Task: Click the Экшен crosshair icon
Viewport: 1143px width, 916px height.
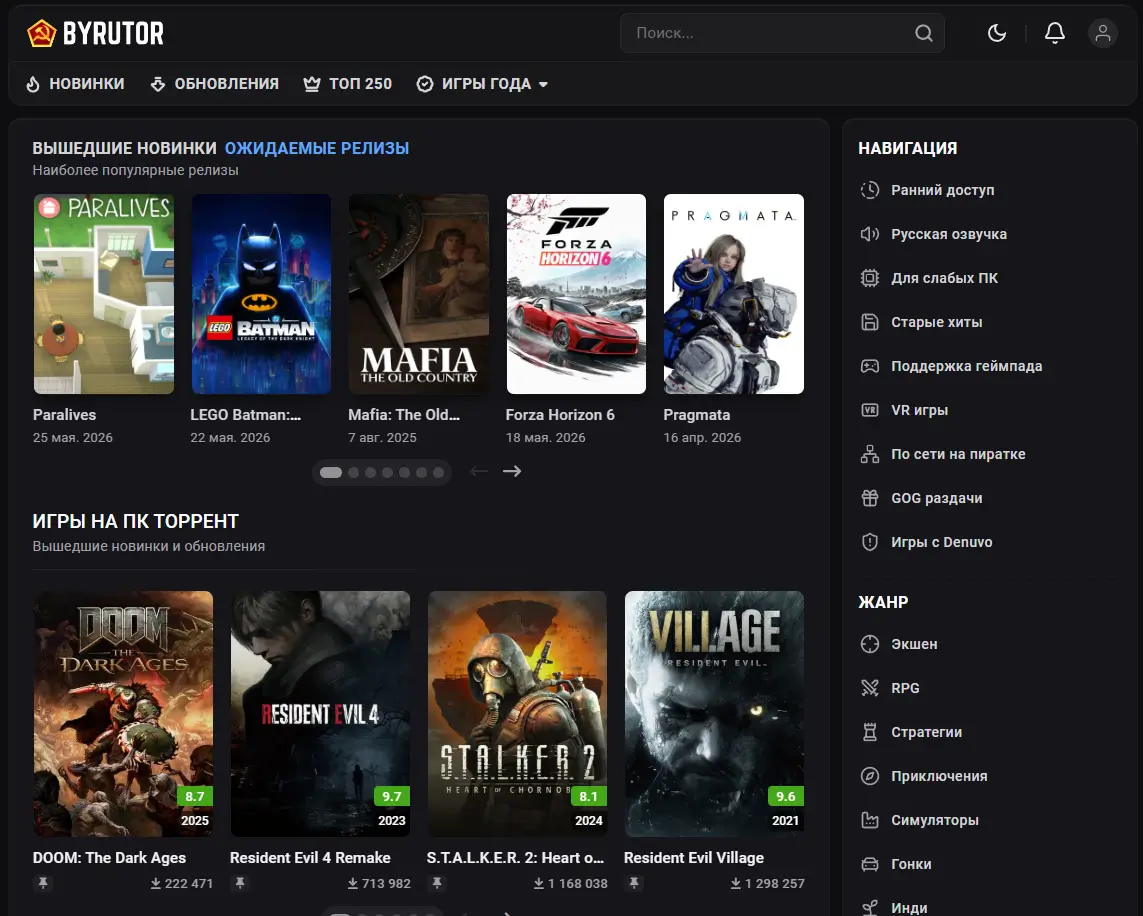Action: [870, 644]
